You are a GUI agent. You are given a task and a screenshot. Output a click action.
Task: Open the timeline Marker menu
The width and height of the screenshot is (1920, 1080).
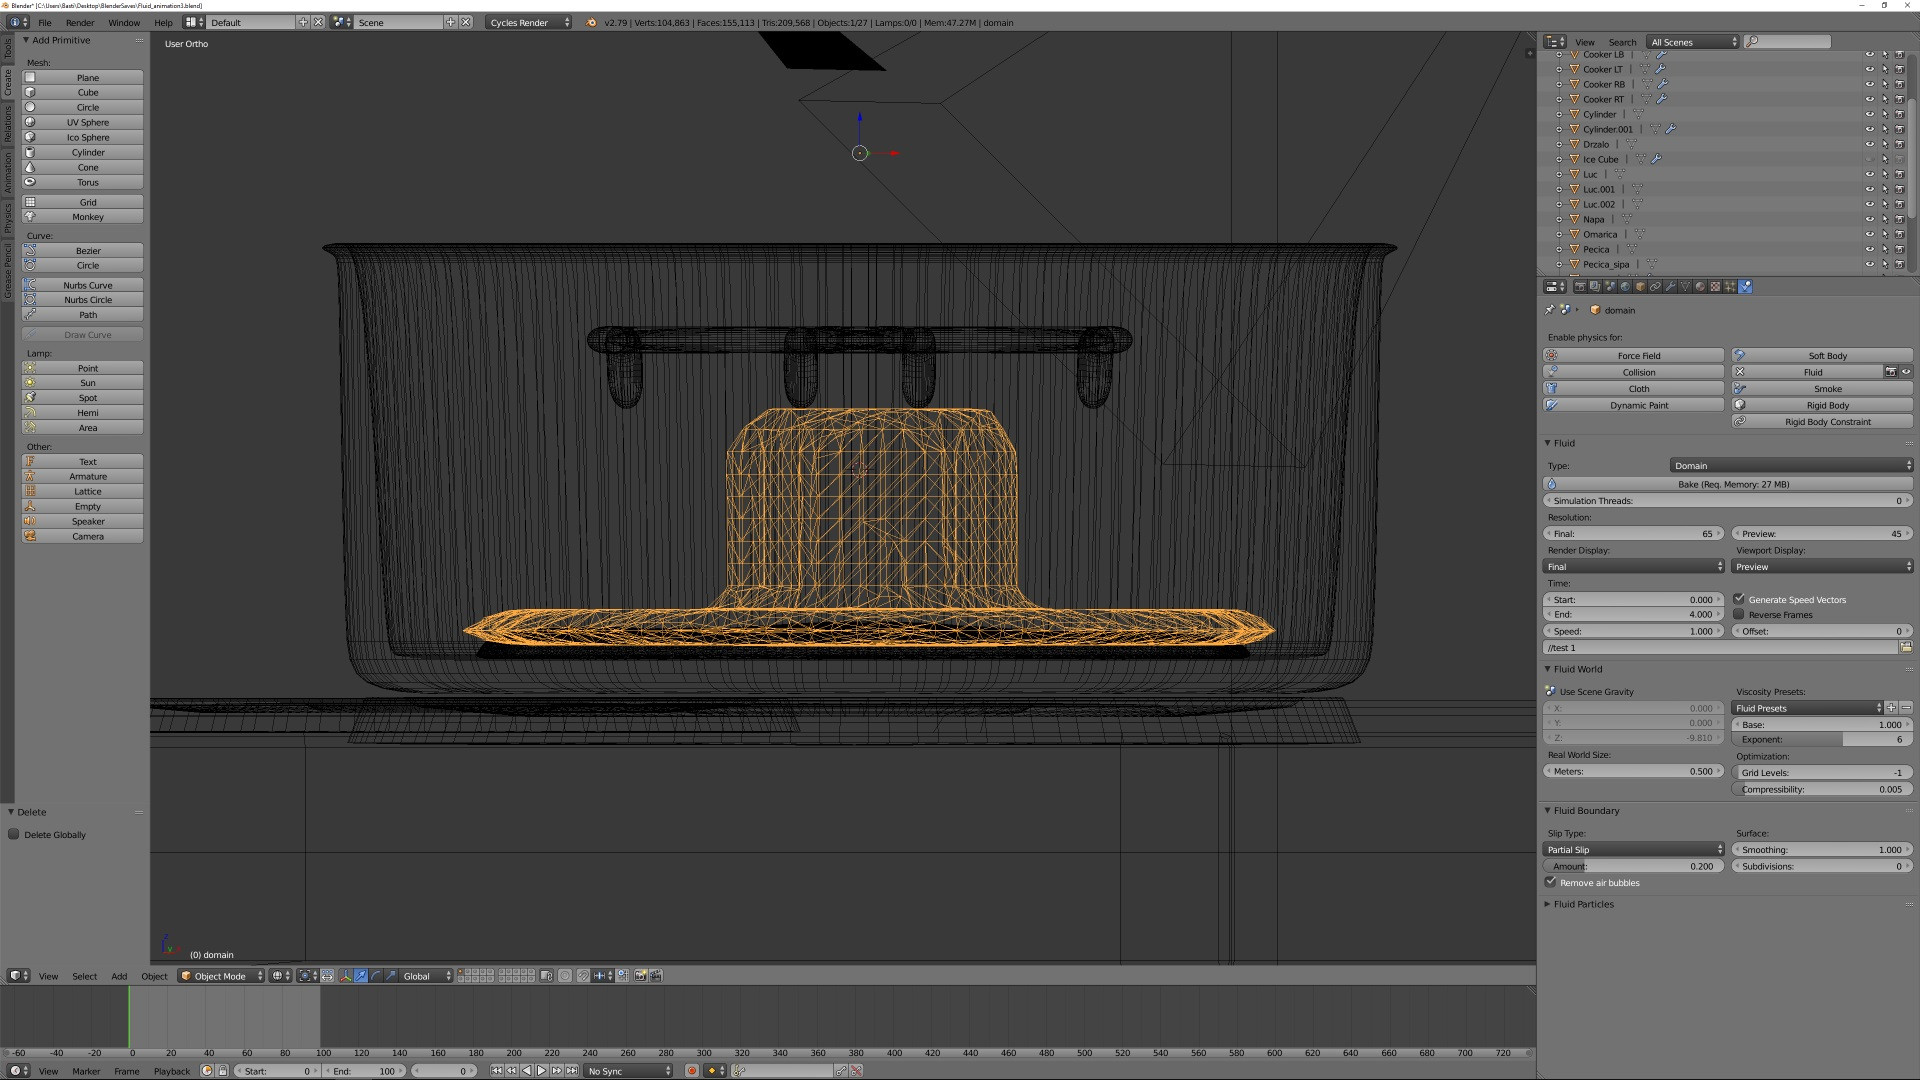tap(86, 1071)
